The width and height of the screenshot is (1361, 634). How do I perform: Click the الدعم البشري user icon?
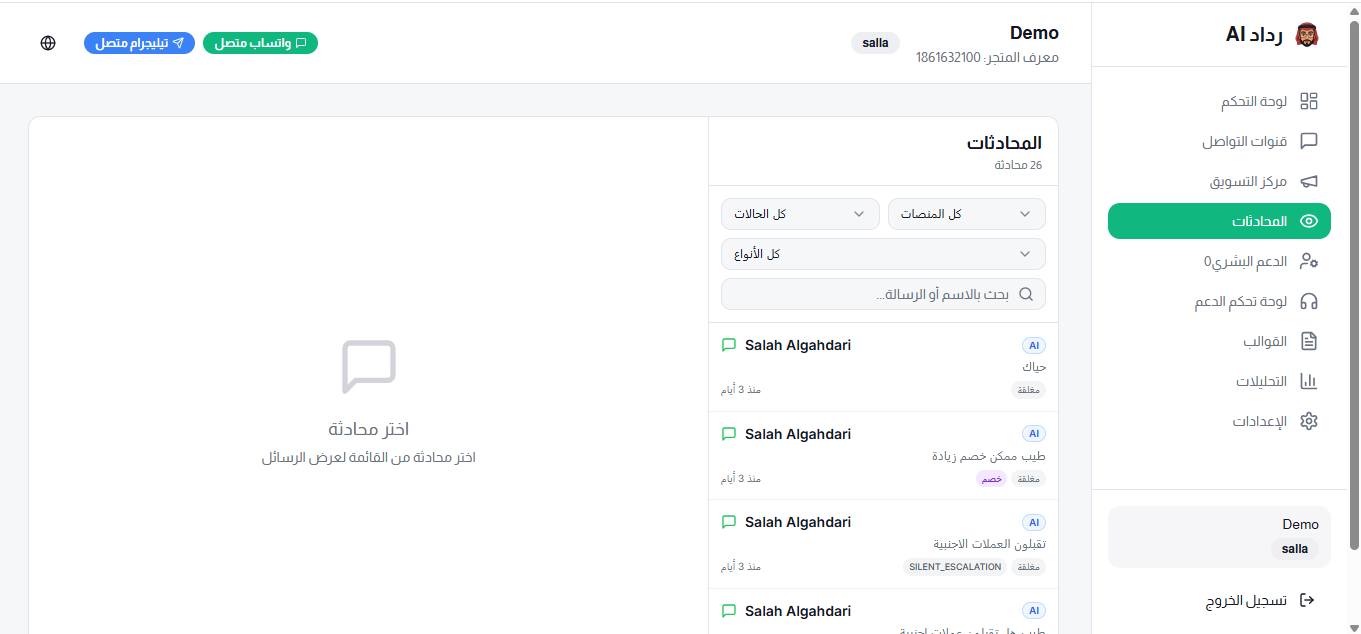pos(1308,261)
